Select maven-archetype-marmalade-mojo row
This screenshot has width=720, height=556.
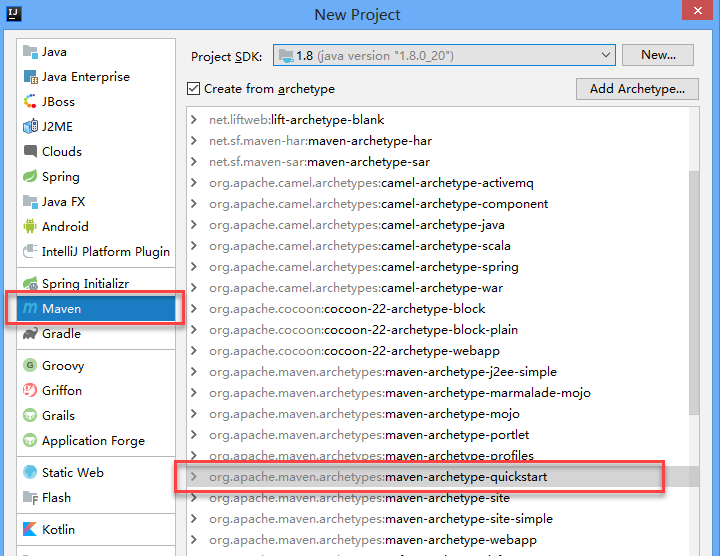coord(438,393)
